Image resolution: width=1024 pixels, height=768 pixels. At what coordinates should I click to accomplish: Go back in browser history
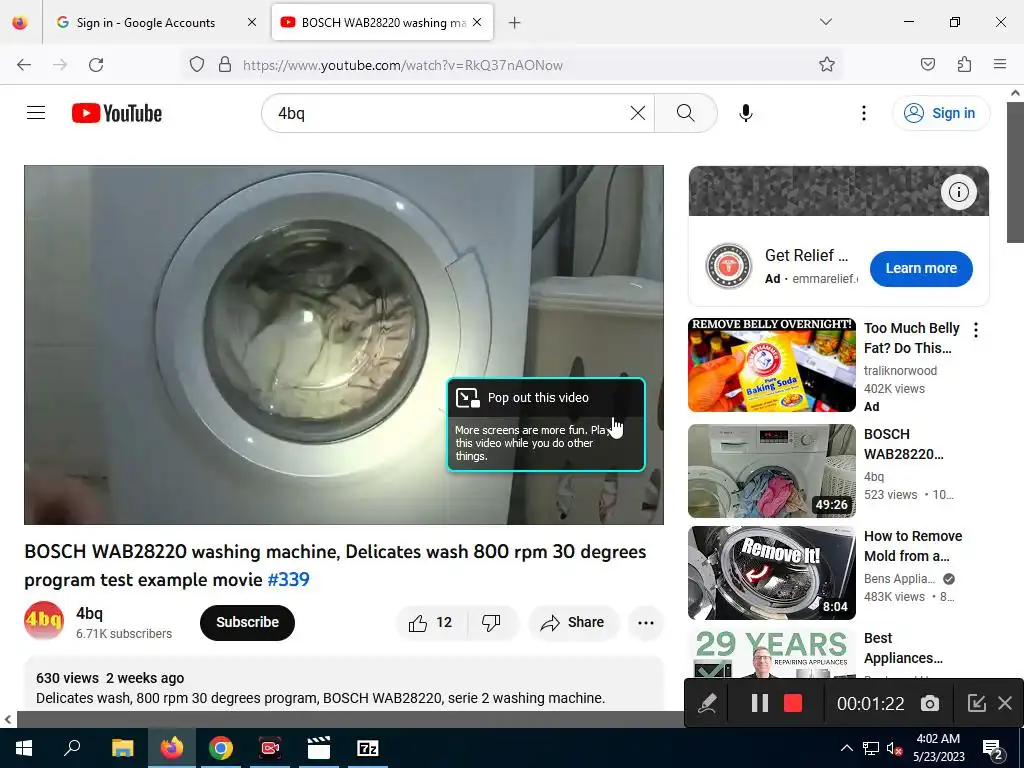tap(24, 65)
